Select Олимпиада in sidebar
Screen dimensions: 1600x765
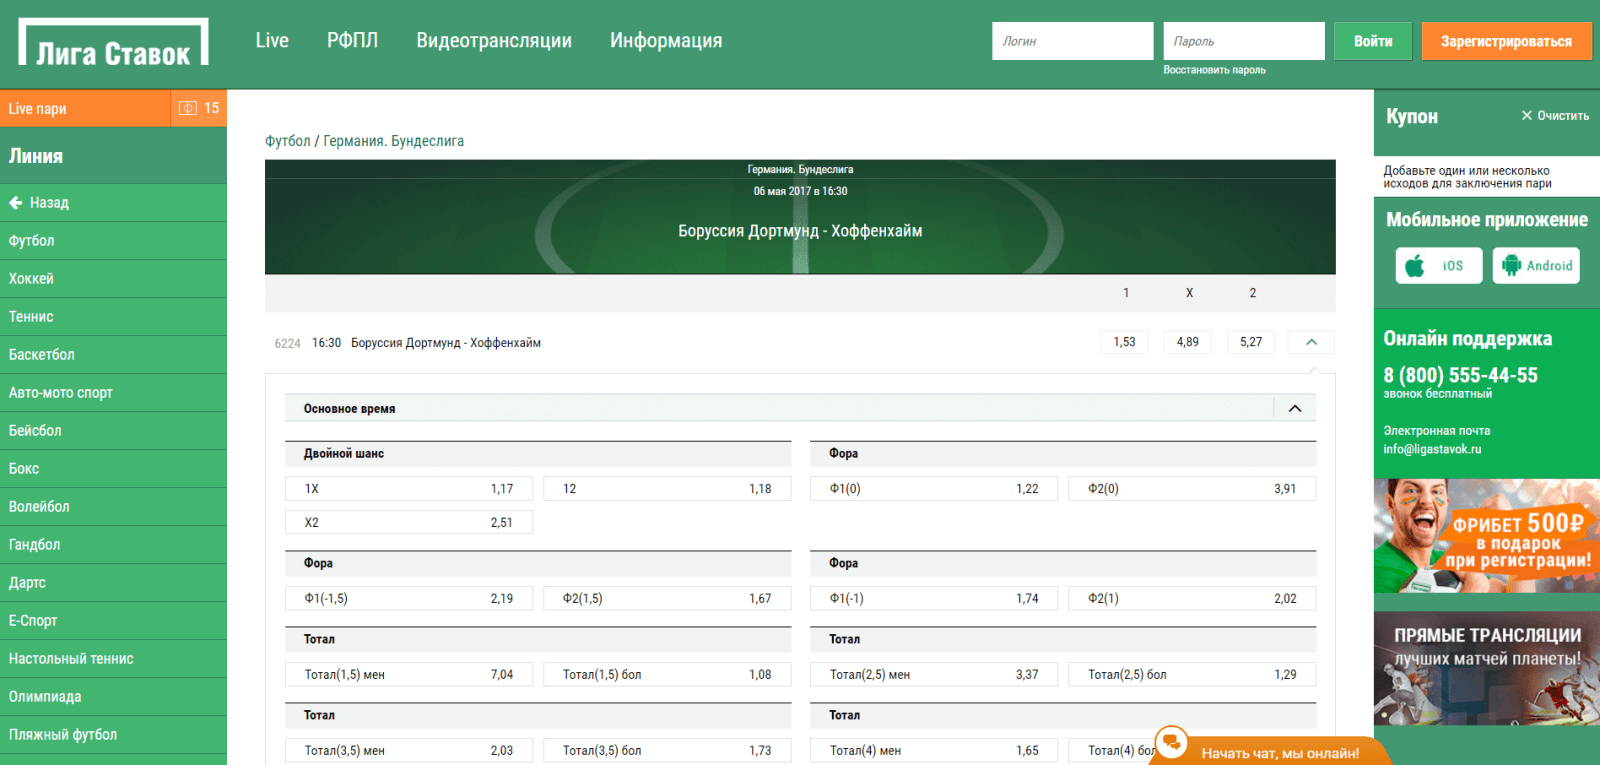tap(113, 697)
